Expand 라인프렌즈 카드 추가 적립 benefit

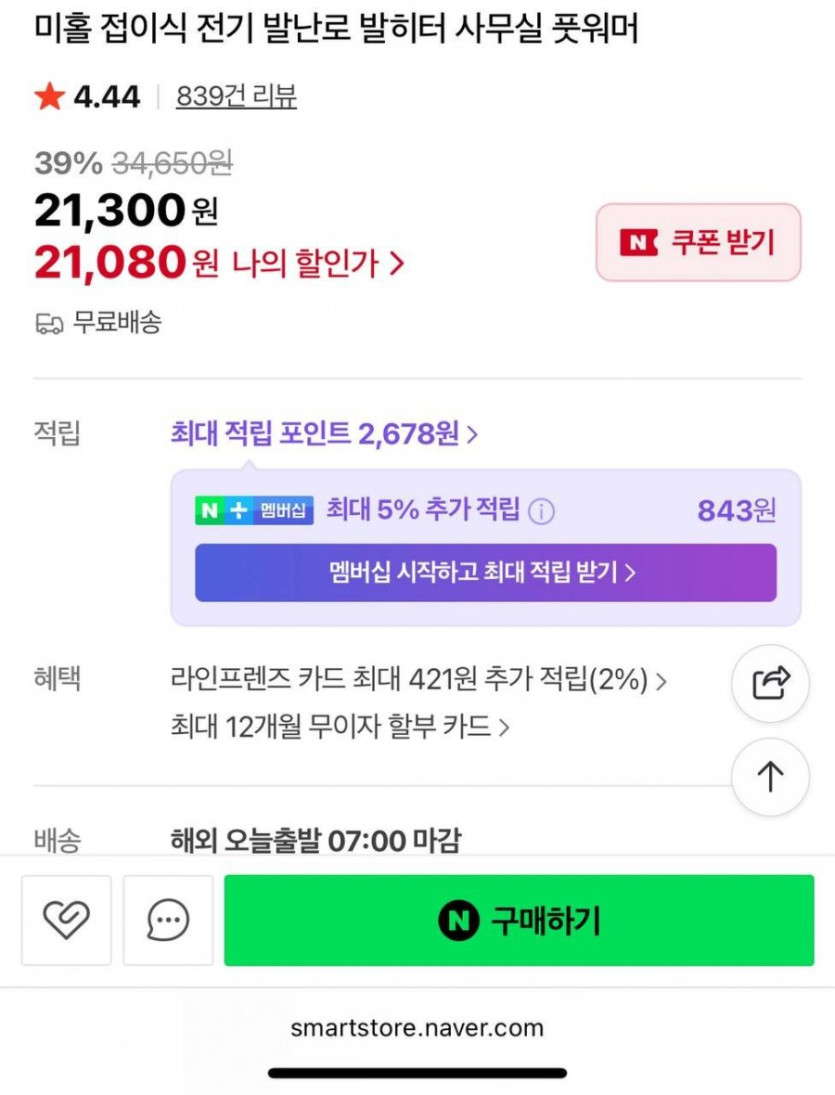click(418, 682)
